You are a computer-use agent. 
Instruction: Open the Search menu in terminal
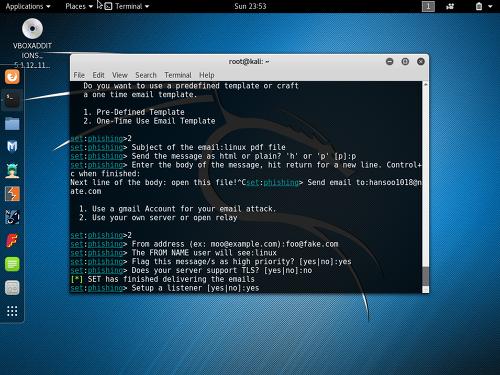click(x=146, y=75)
